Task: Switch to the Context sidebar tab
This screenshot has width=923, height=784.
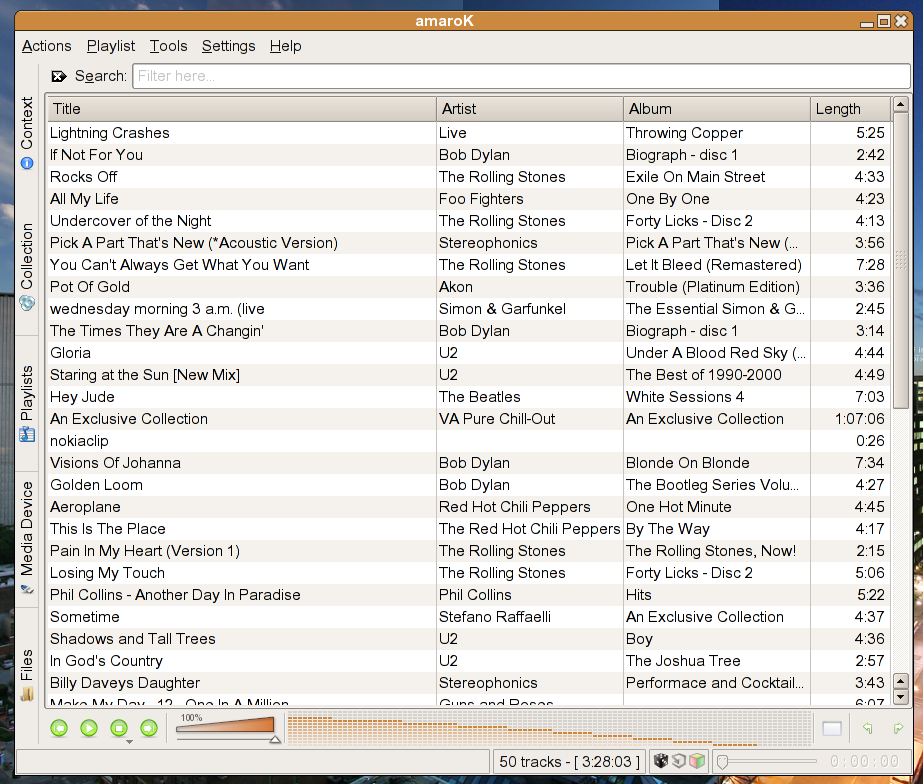Action: (27, 133)
